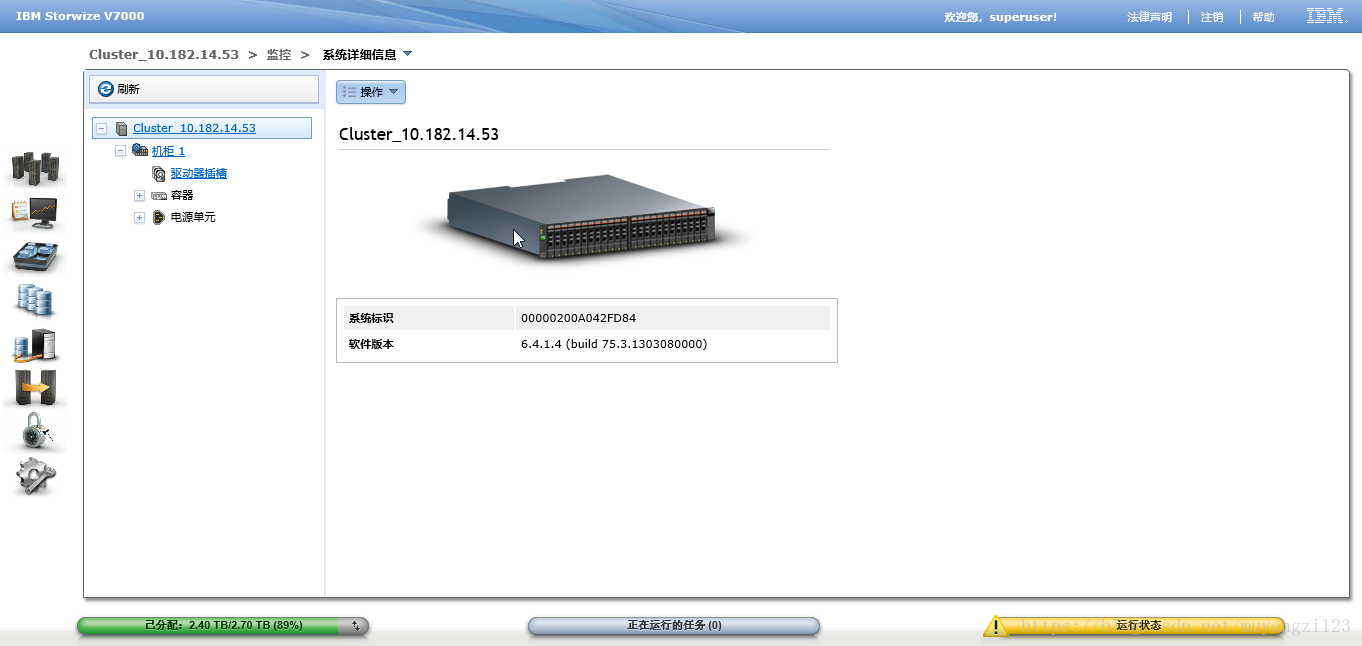This screenshot has height=646, width=1362.
Task: Click 监控 in the breadcrumb
Action: [x=279, y=54]
